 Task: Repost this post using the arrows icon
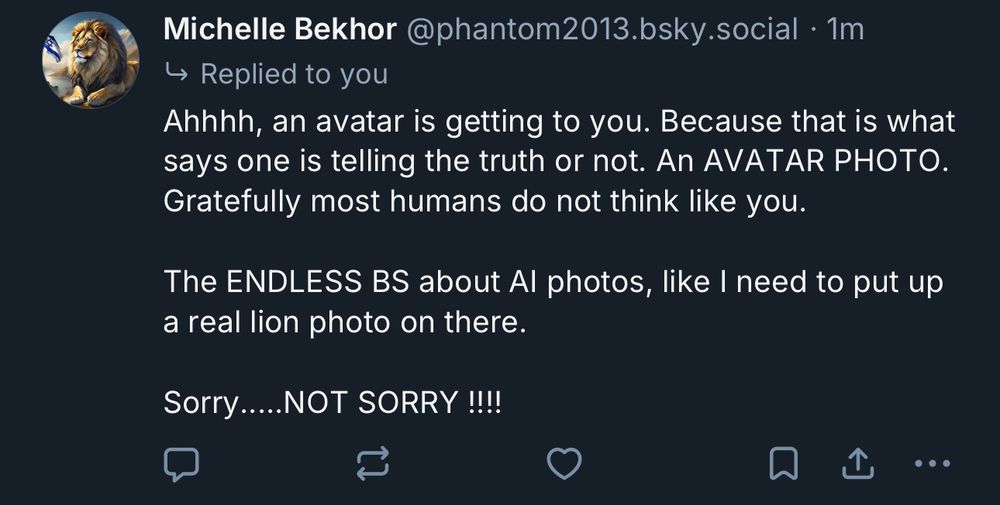372,462
